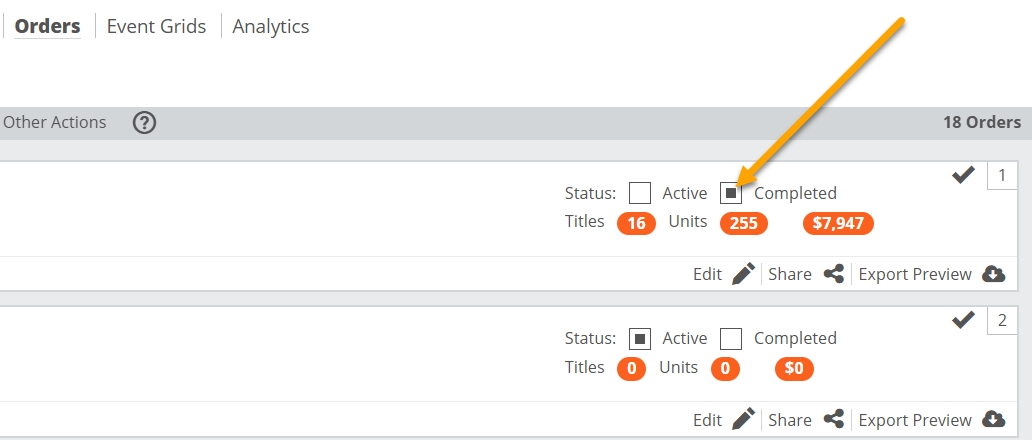This screenshot has height=440, width=1032.
Task: Click the help question mark icon
Action: click(x=145, y=123)
